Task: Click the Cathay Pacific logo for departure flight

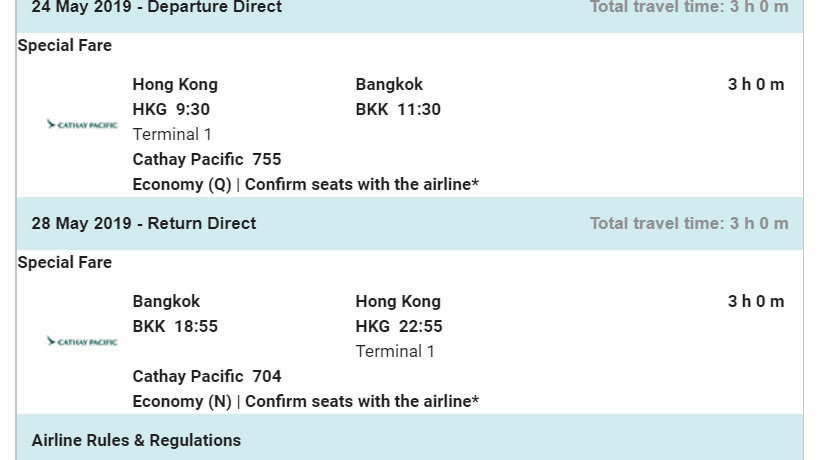Action: pyautogui.click(x=82, y=125)
